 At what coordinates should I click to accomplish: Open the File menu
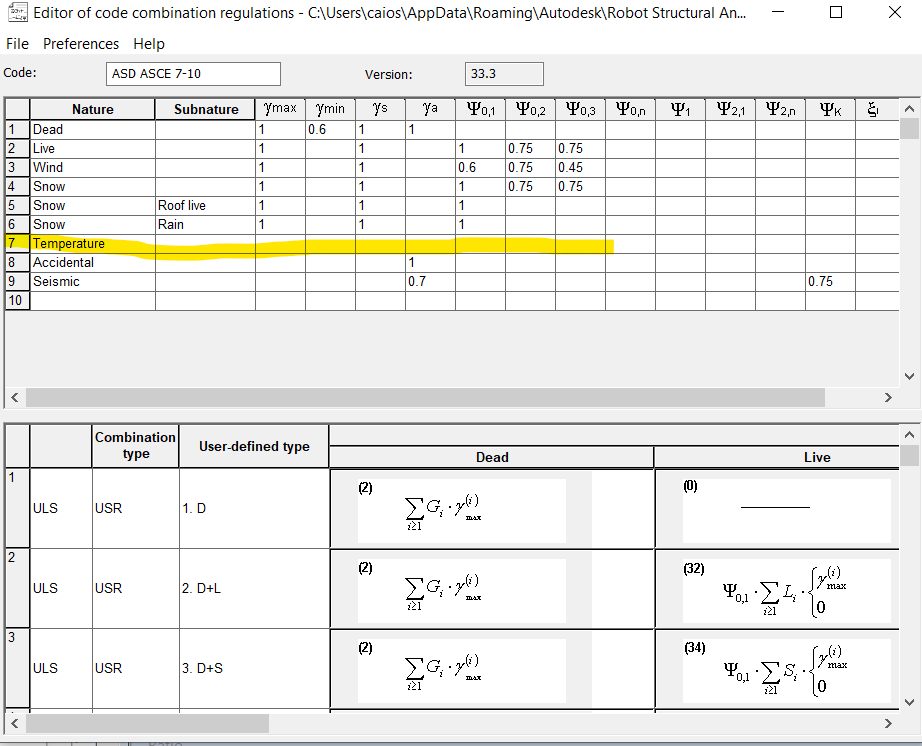pyautogui.click(x=17, y=44)
